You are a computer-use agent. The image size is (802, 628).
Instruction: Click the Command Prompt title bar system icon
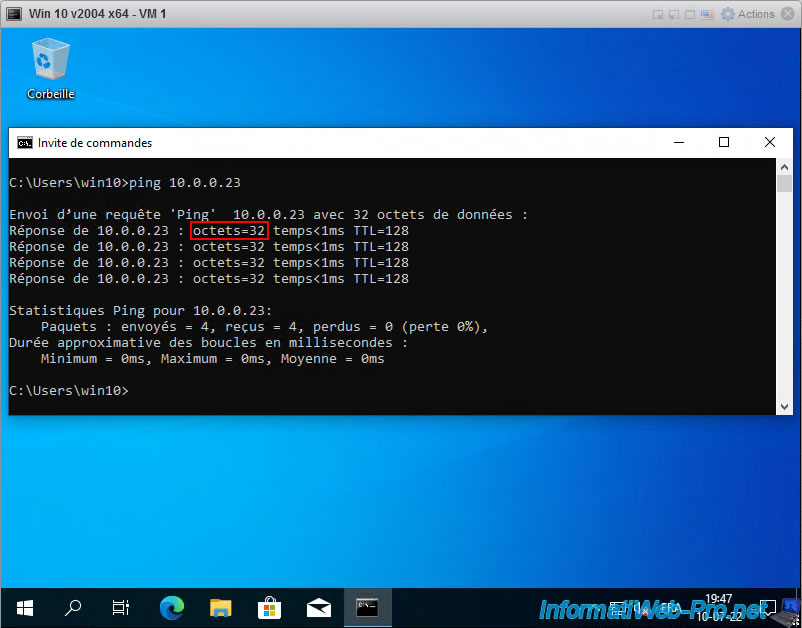tap(24, 143)
